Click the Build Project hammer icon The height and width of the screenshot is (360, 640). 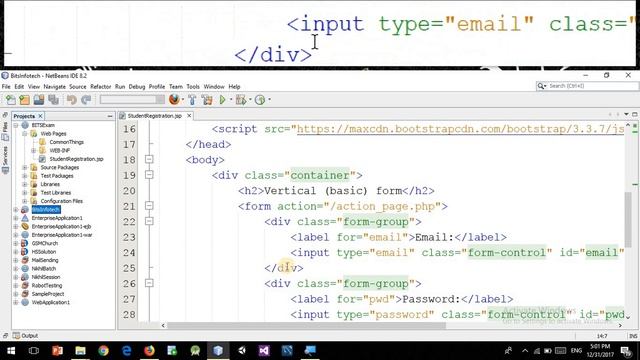click(192, 100)
